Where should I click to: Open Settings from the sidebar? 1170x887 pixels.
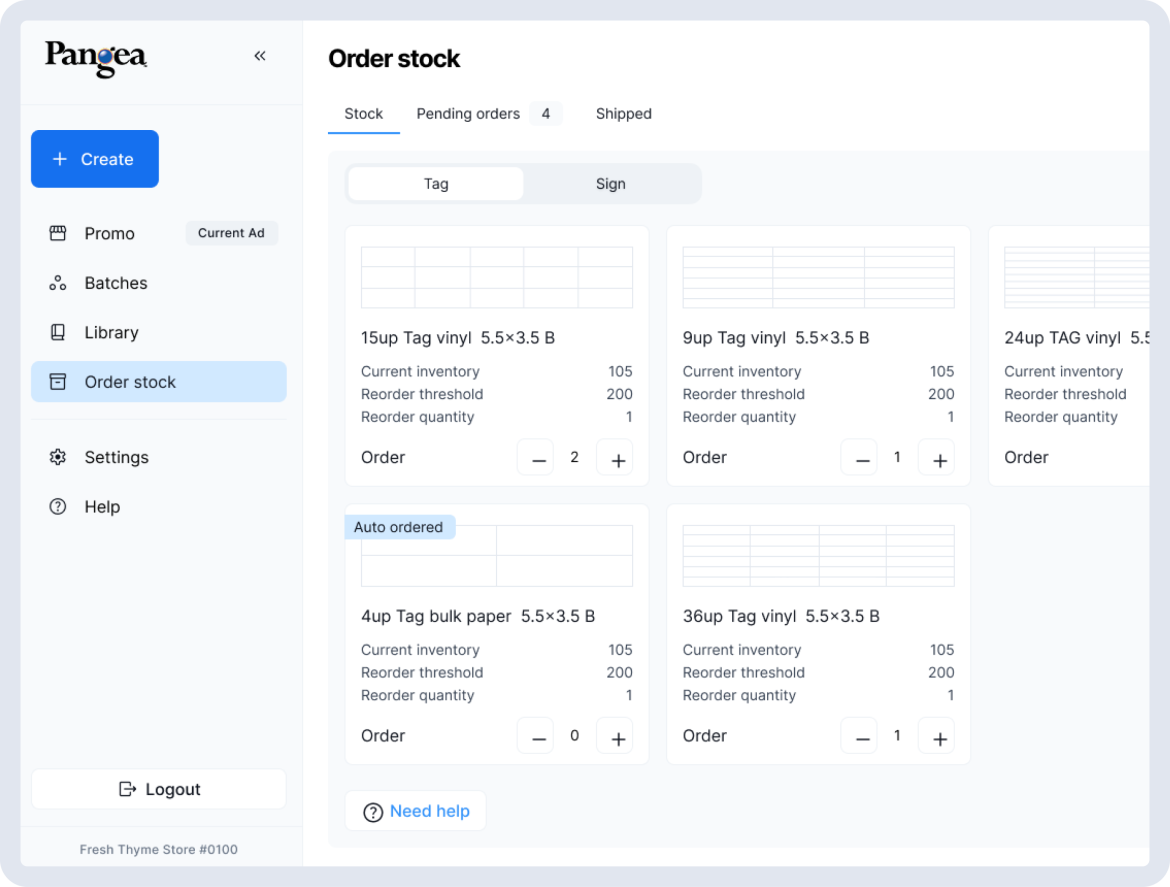point(116,457)
